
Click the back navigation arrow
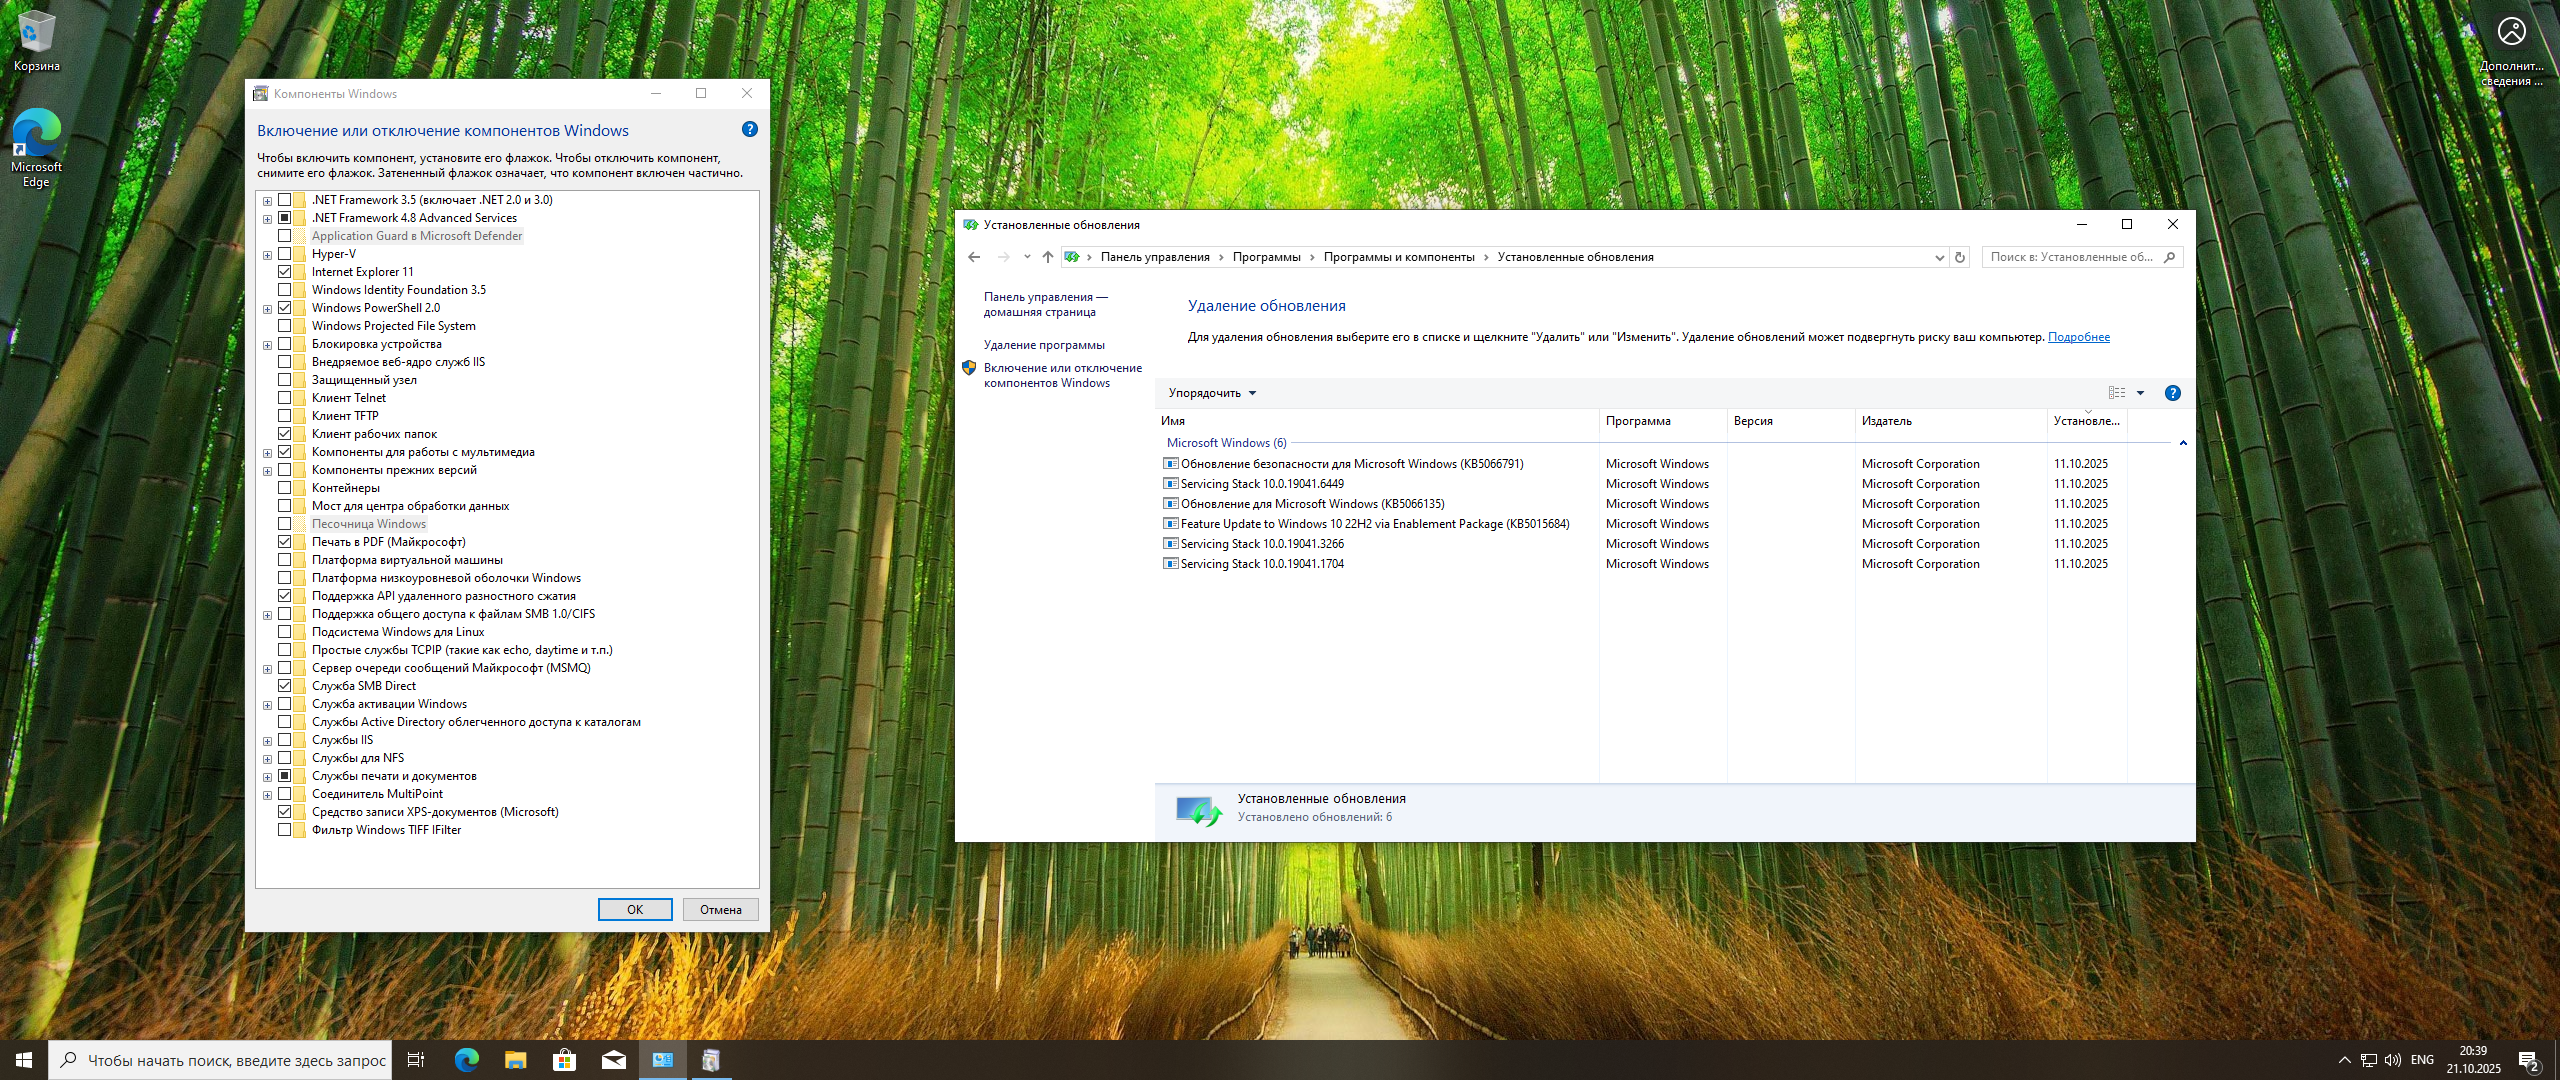974,257
